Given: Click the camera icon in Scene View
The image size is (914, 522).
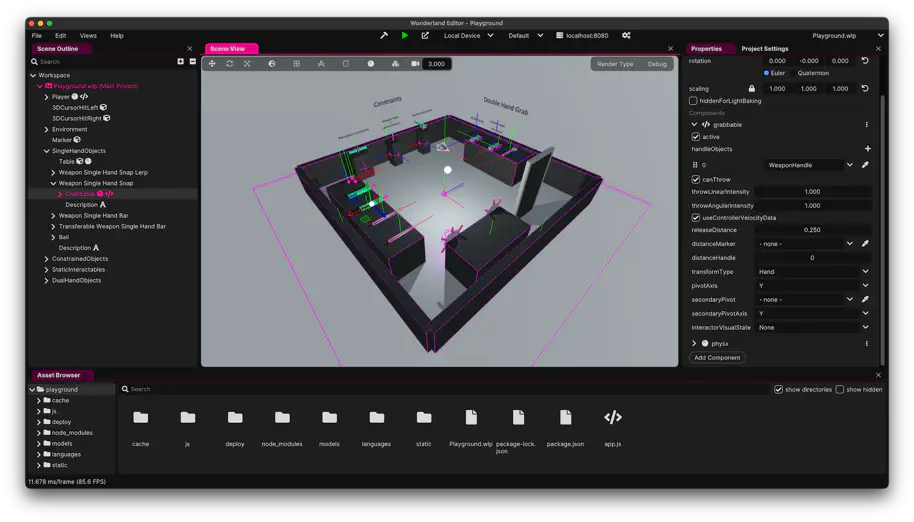Looking at the screenshot, I should 415,64.
